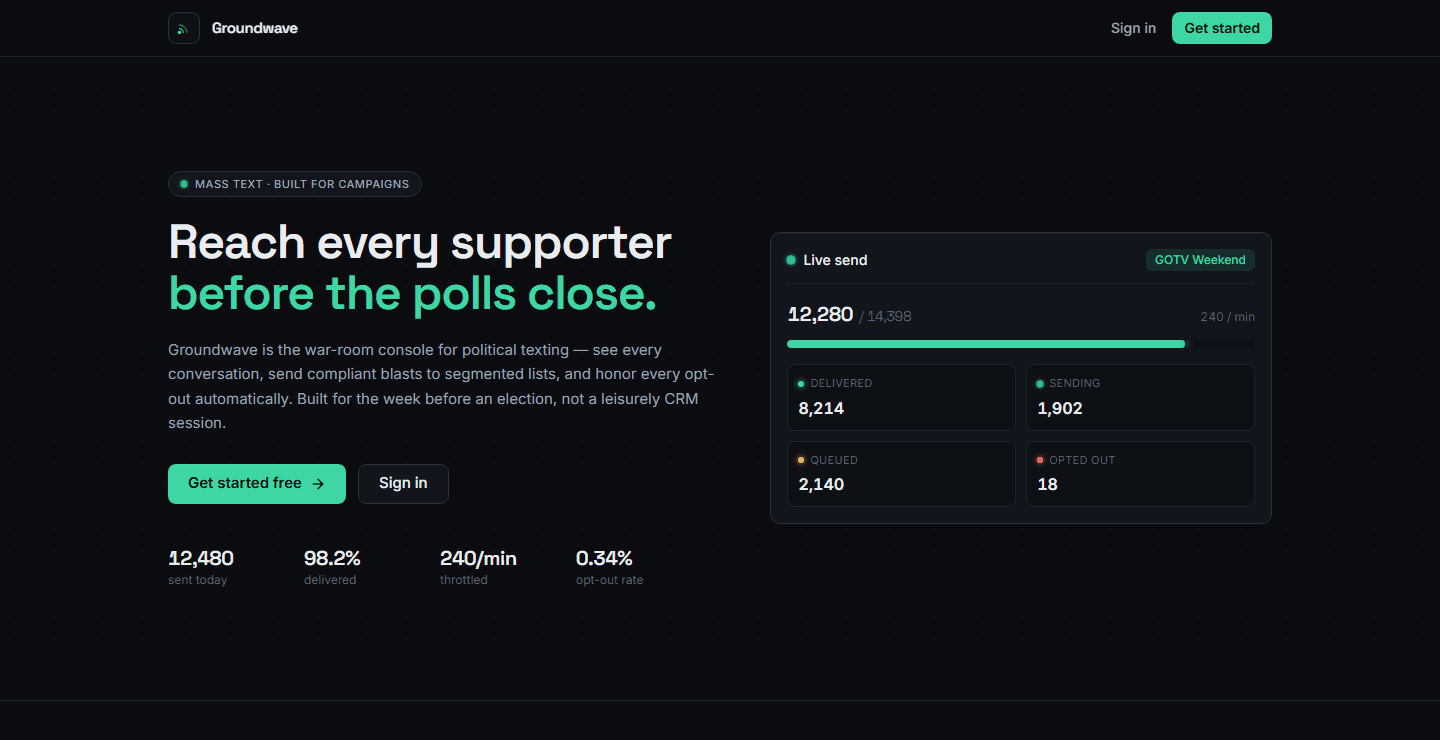Click the before the polls close heading
This screenshot has height=740, width=1440.
pyautogui.click(x=413, y=294)
